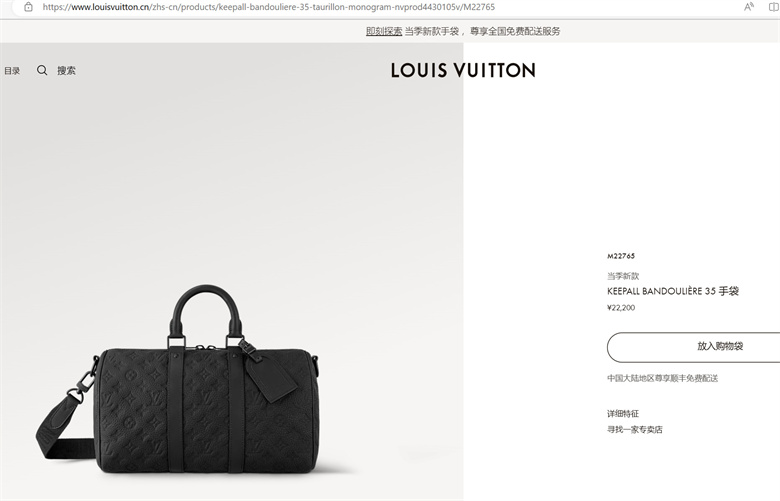
Task: Select the KEEPALL BANDOULIÈRE 35 手袋 product title
Action: click(x=673, y=291)
